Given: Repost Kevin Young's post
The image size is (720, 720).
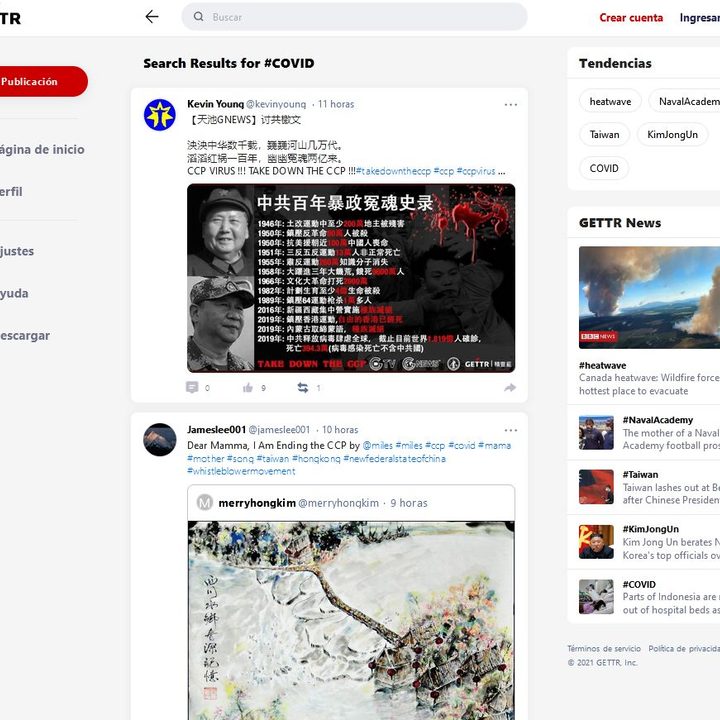Looking at the screenshot, I should [x=302, y=388].
